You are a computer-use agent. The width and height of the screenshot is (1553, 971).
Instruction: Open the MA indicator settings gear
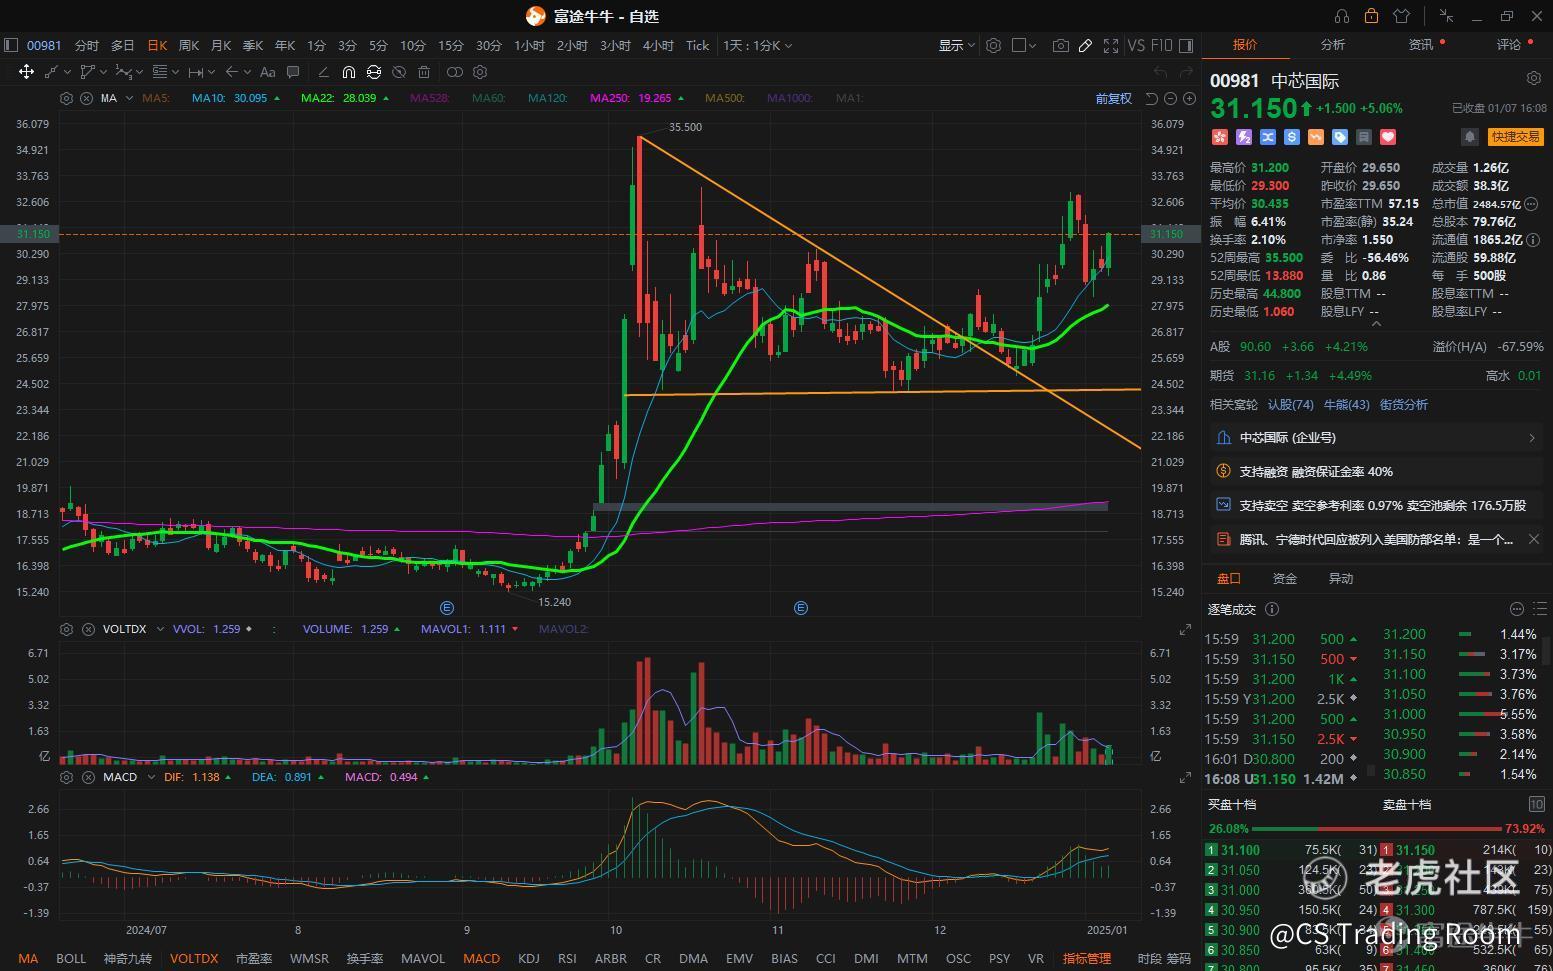pos(66,98)
